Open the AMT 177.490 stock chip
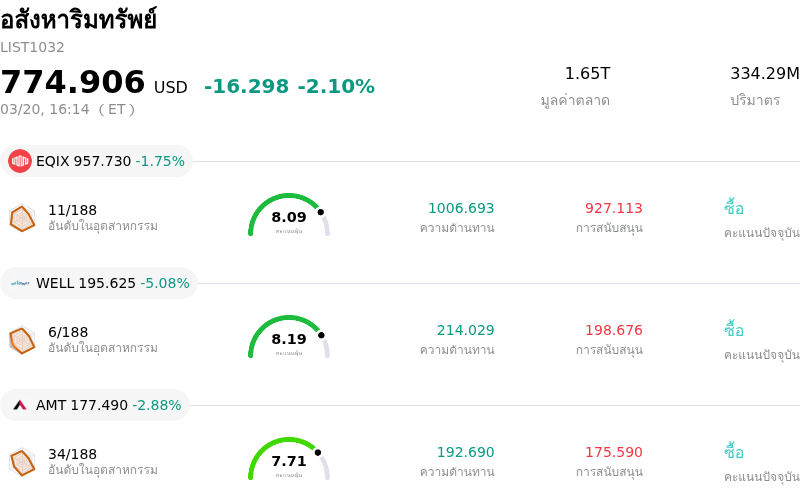 coord(96,405)
